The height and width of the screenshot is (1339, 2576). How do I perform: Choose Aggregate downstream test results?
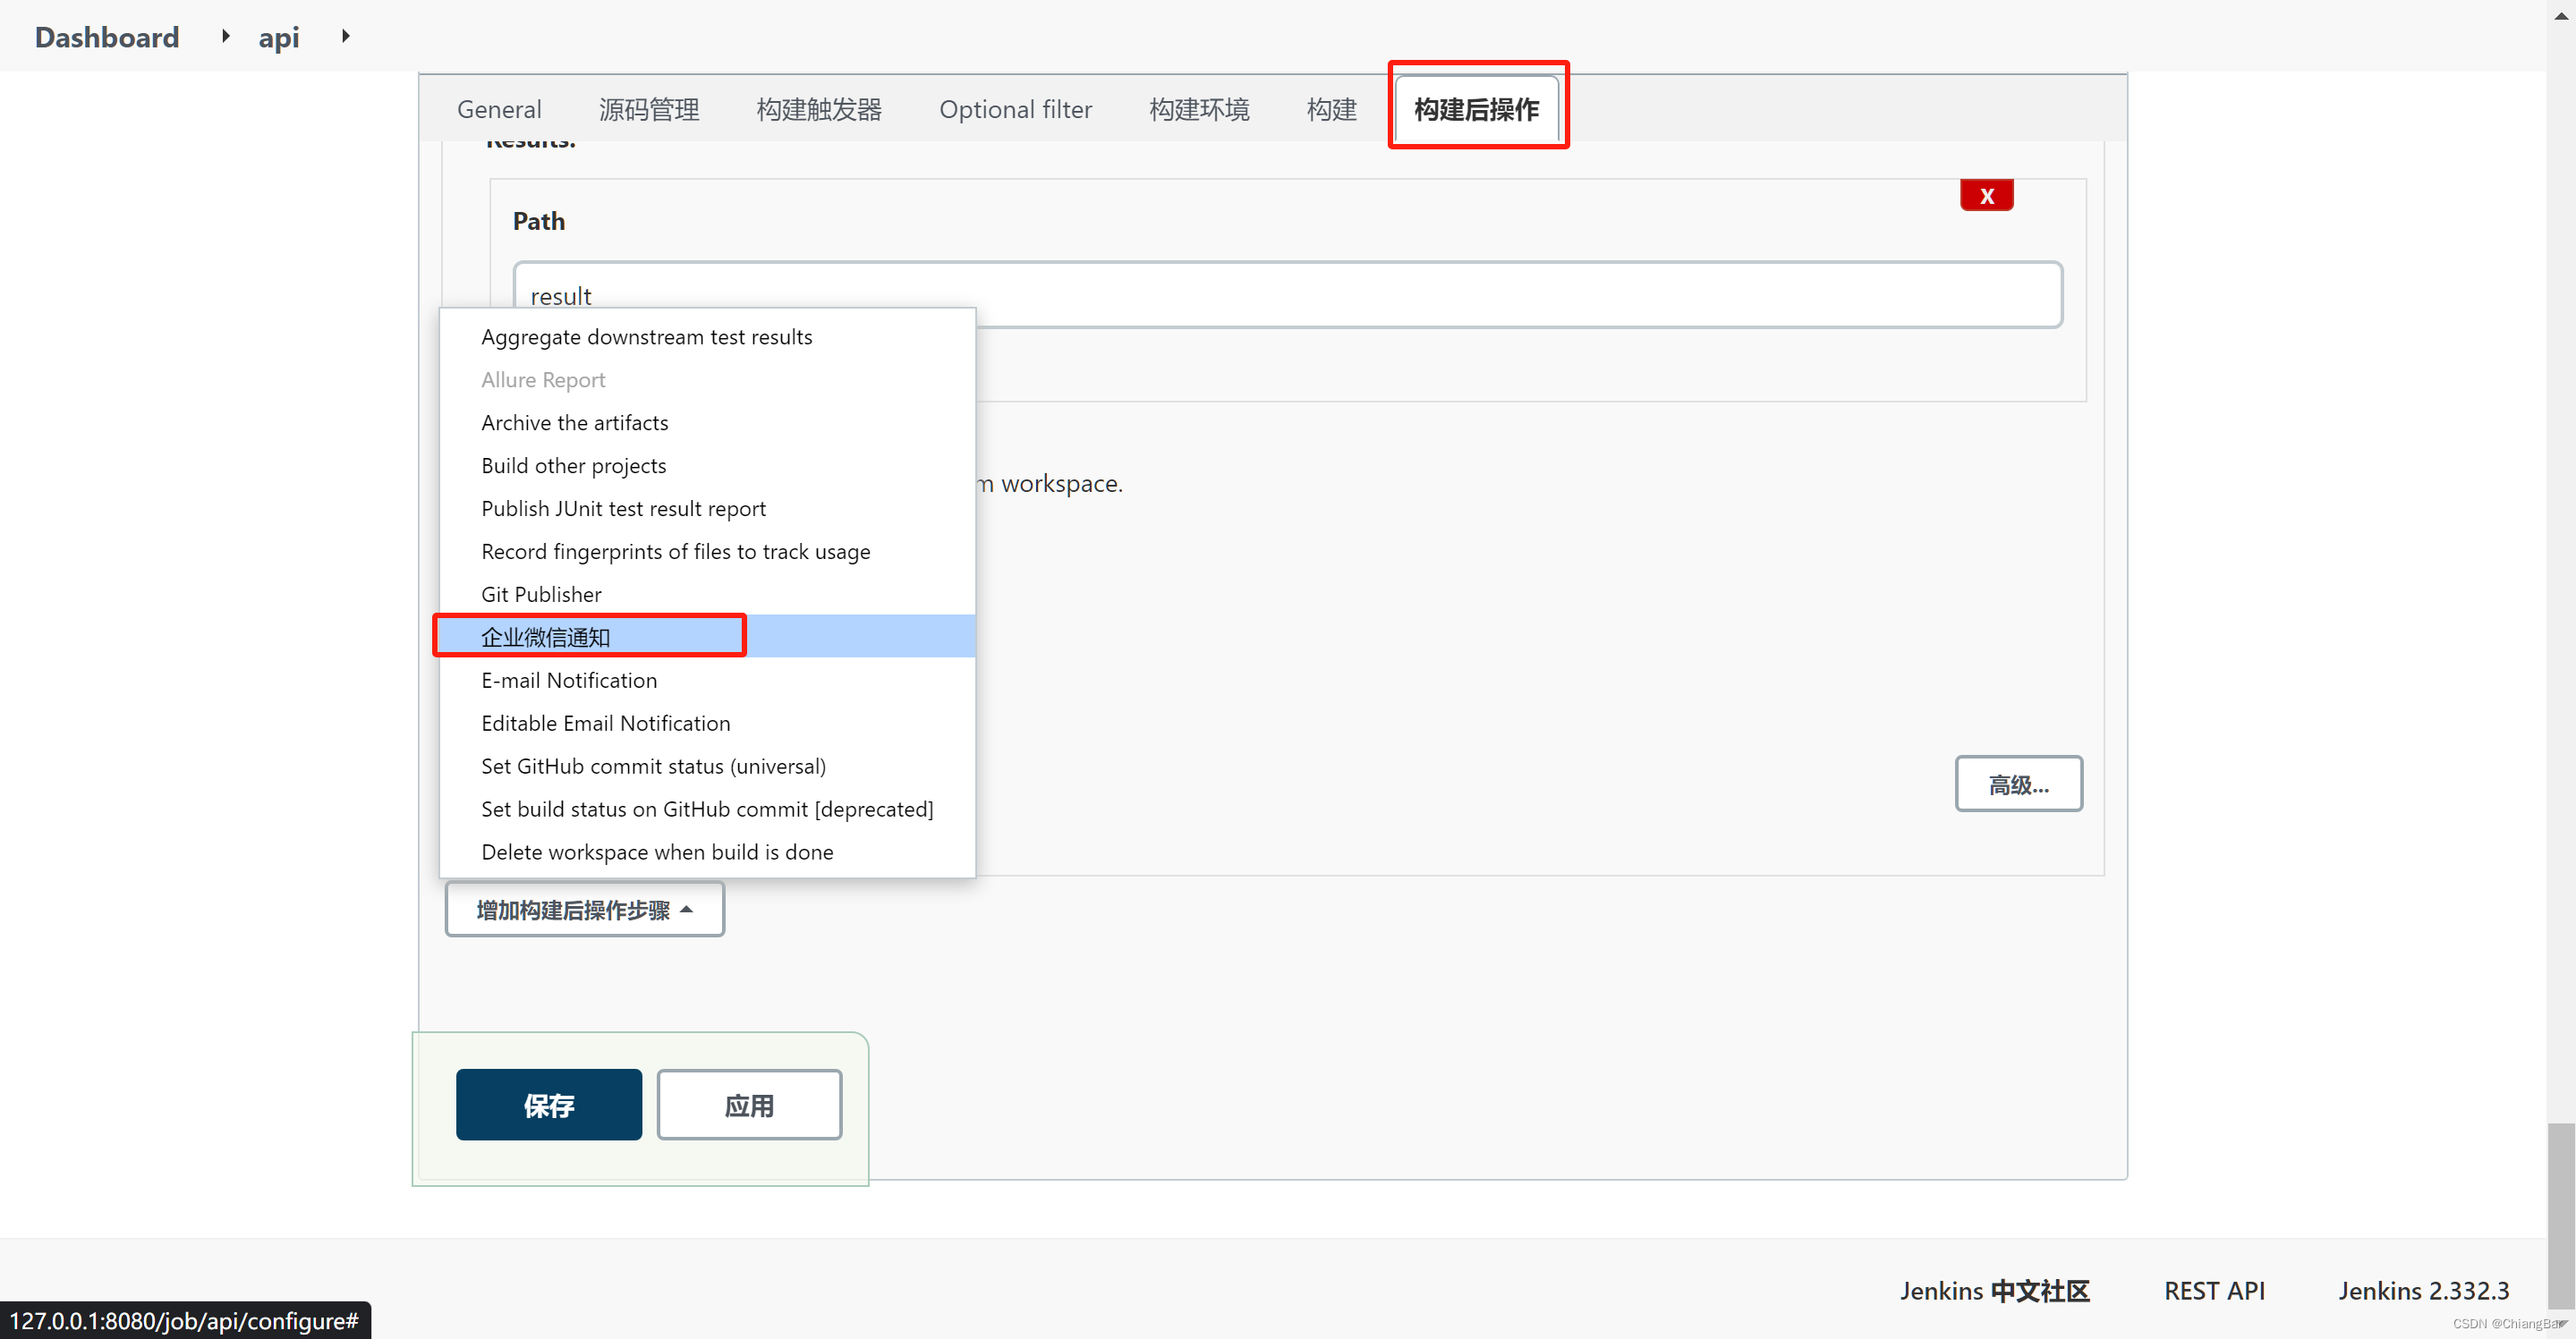(x=707, y=337)
